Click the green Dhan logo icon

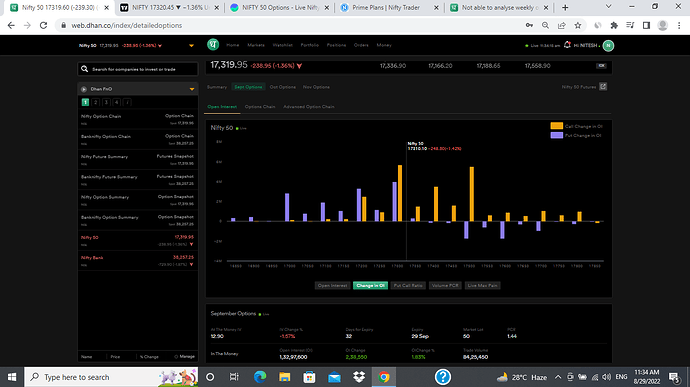213,45
